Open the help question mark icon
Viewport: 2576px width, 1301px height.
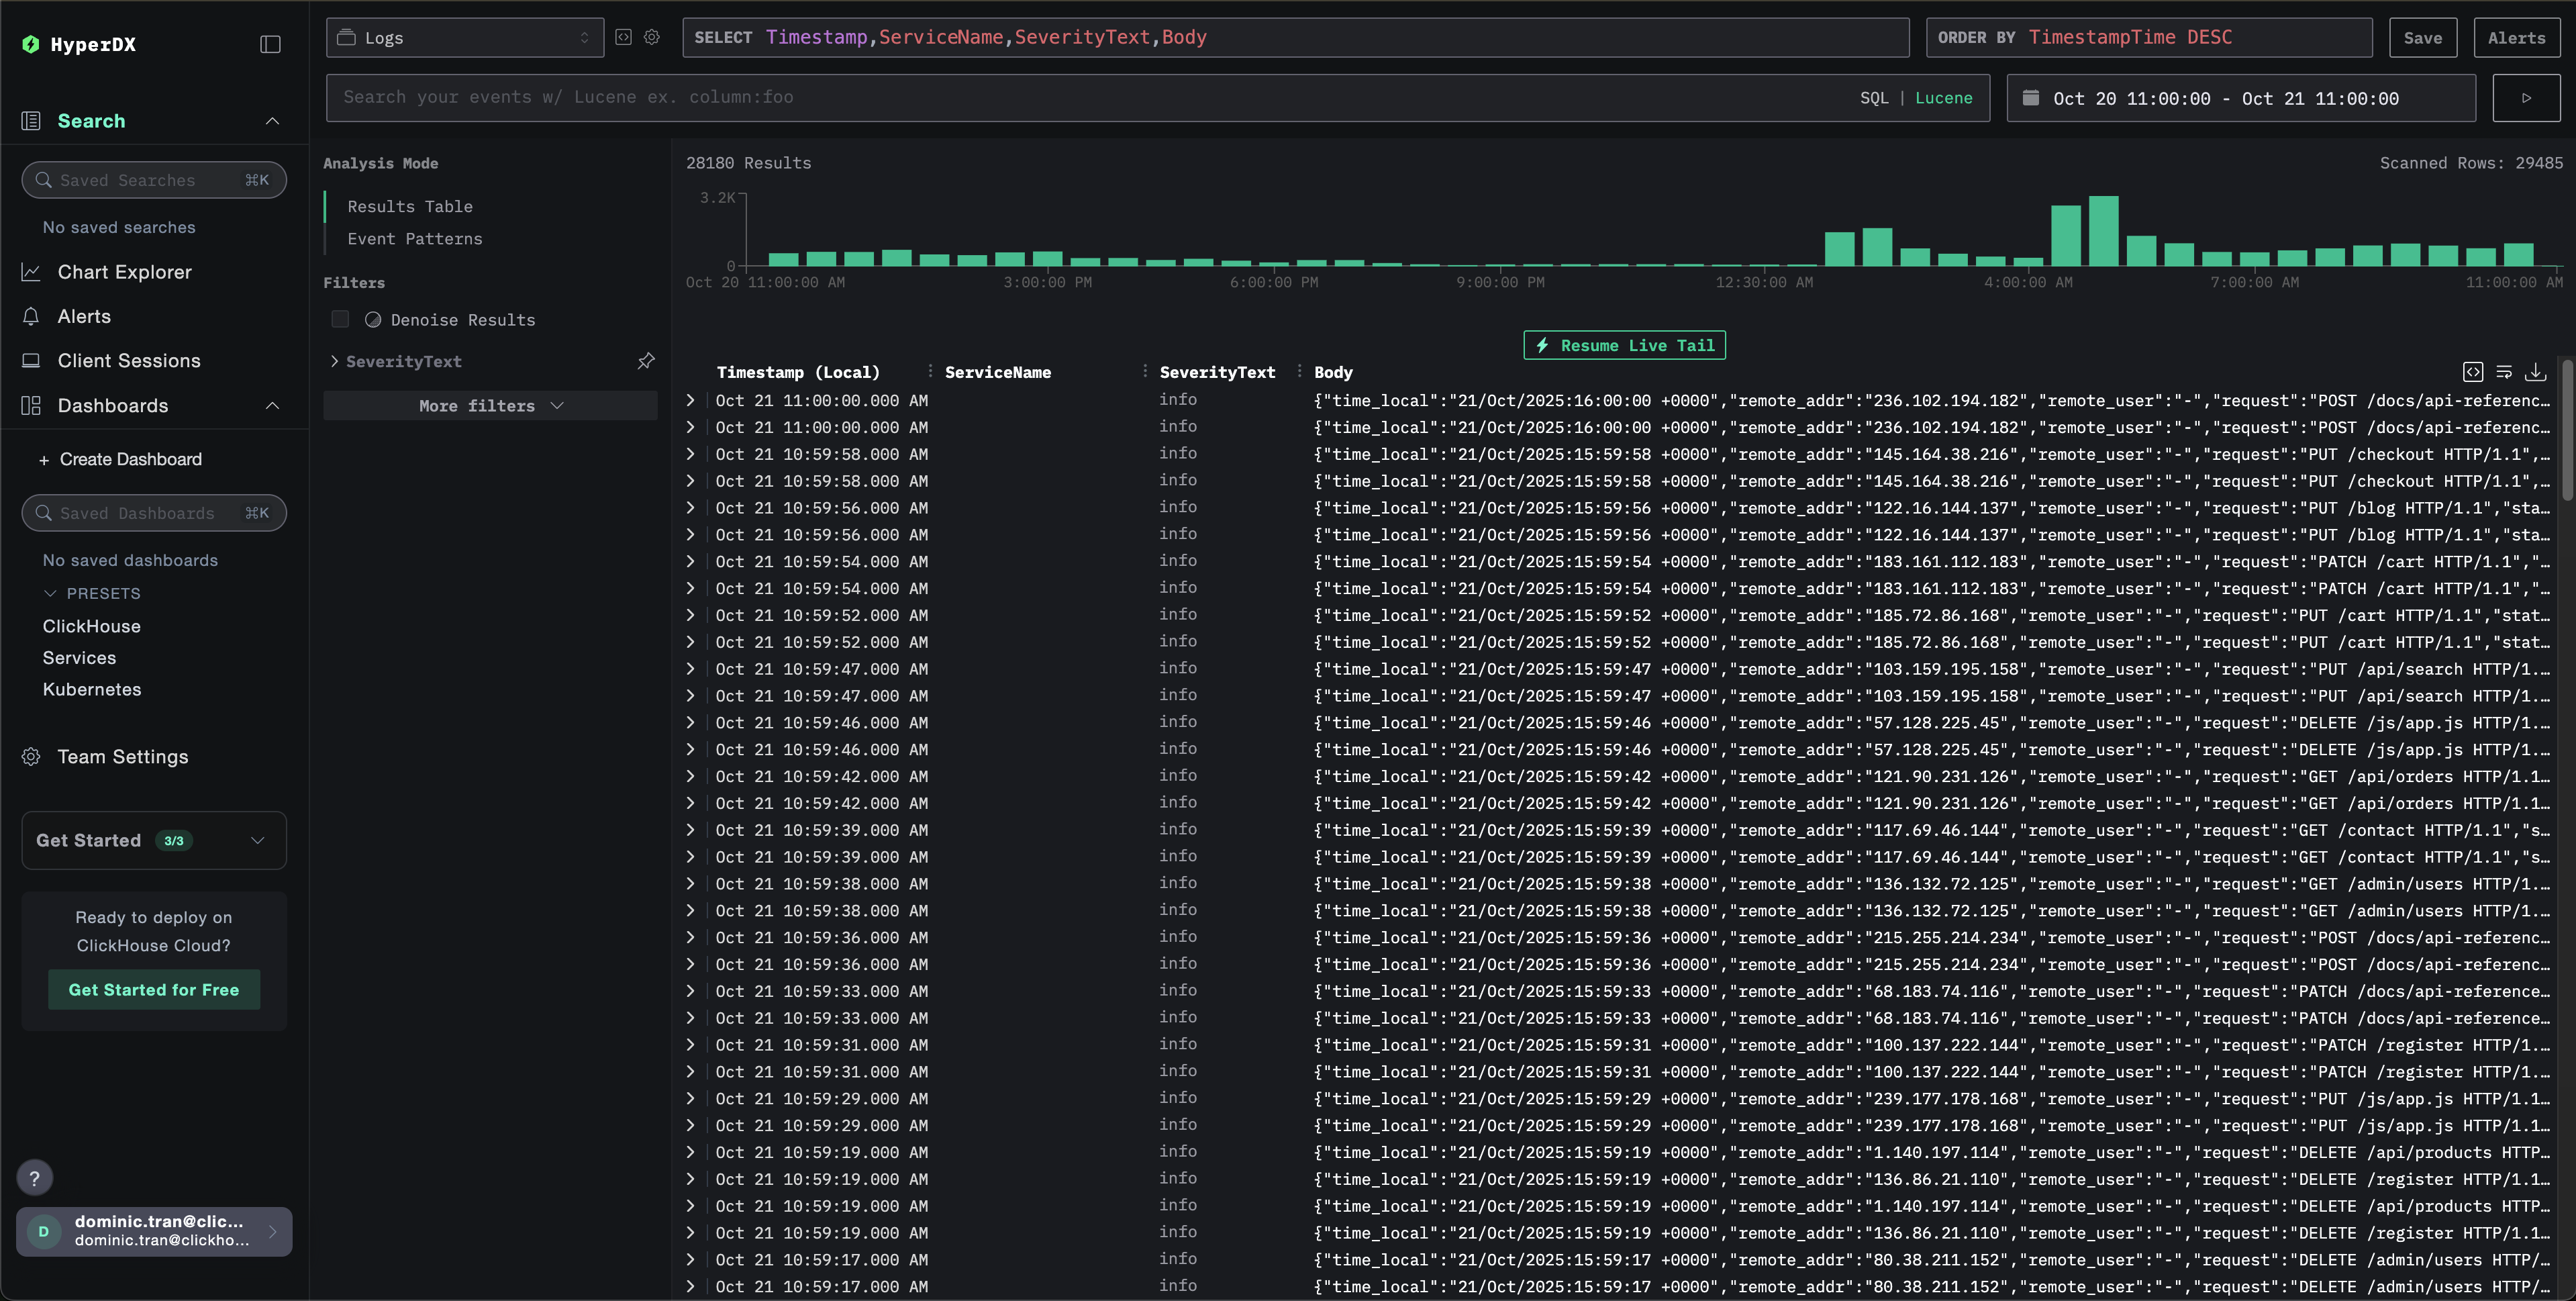(x=34, y=1178)
